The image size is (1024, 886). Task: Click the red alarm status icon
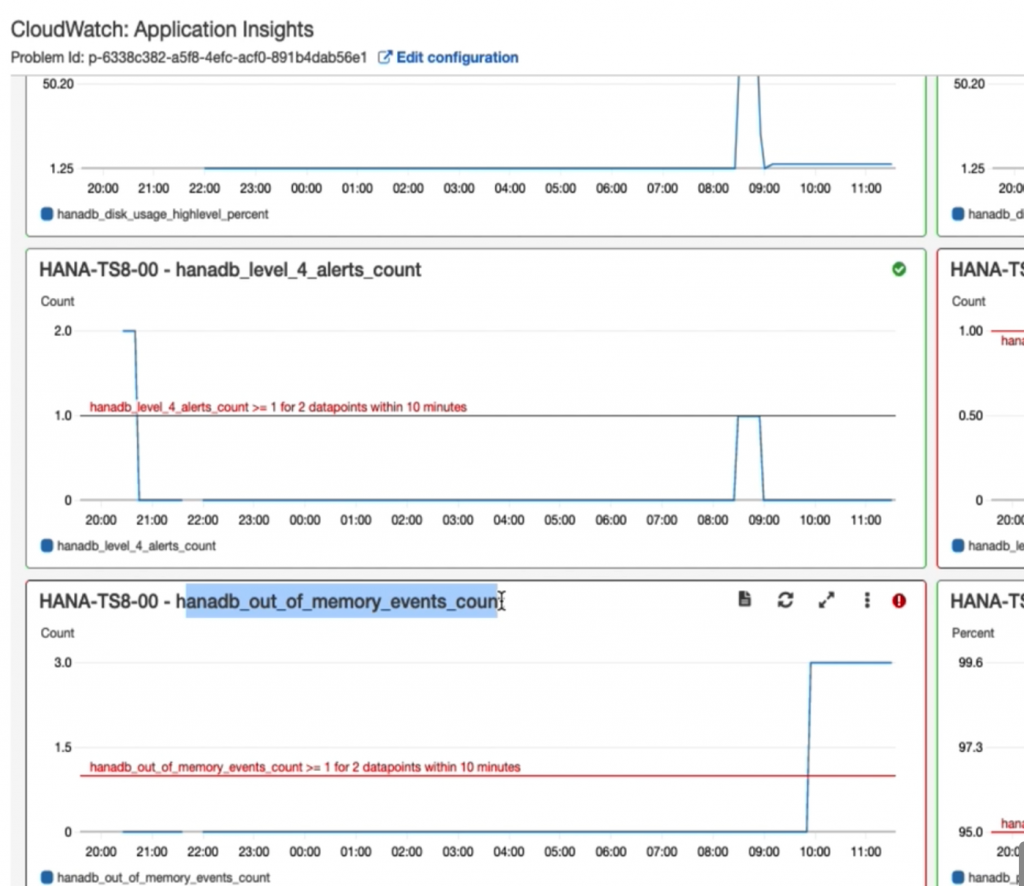click(899, 600)
